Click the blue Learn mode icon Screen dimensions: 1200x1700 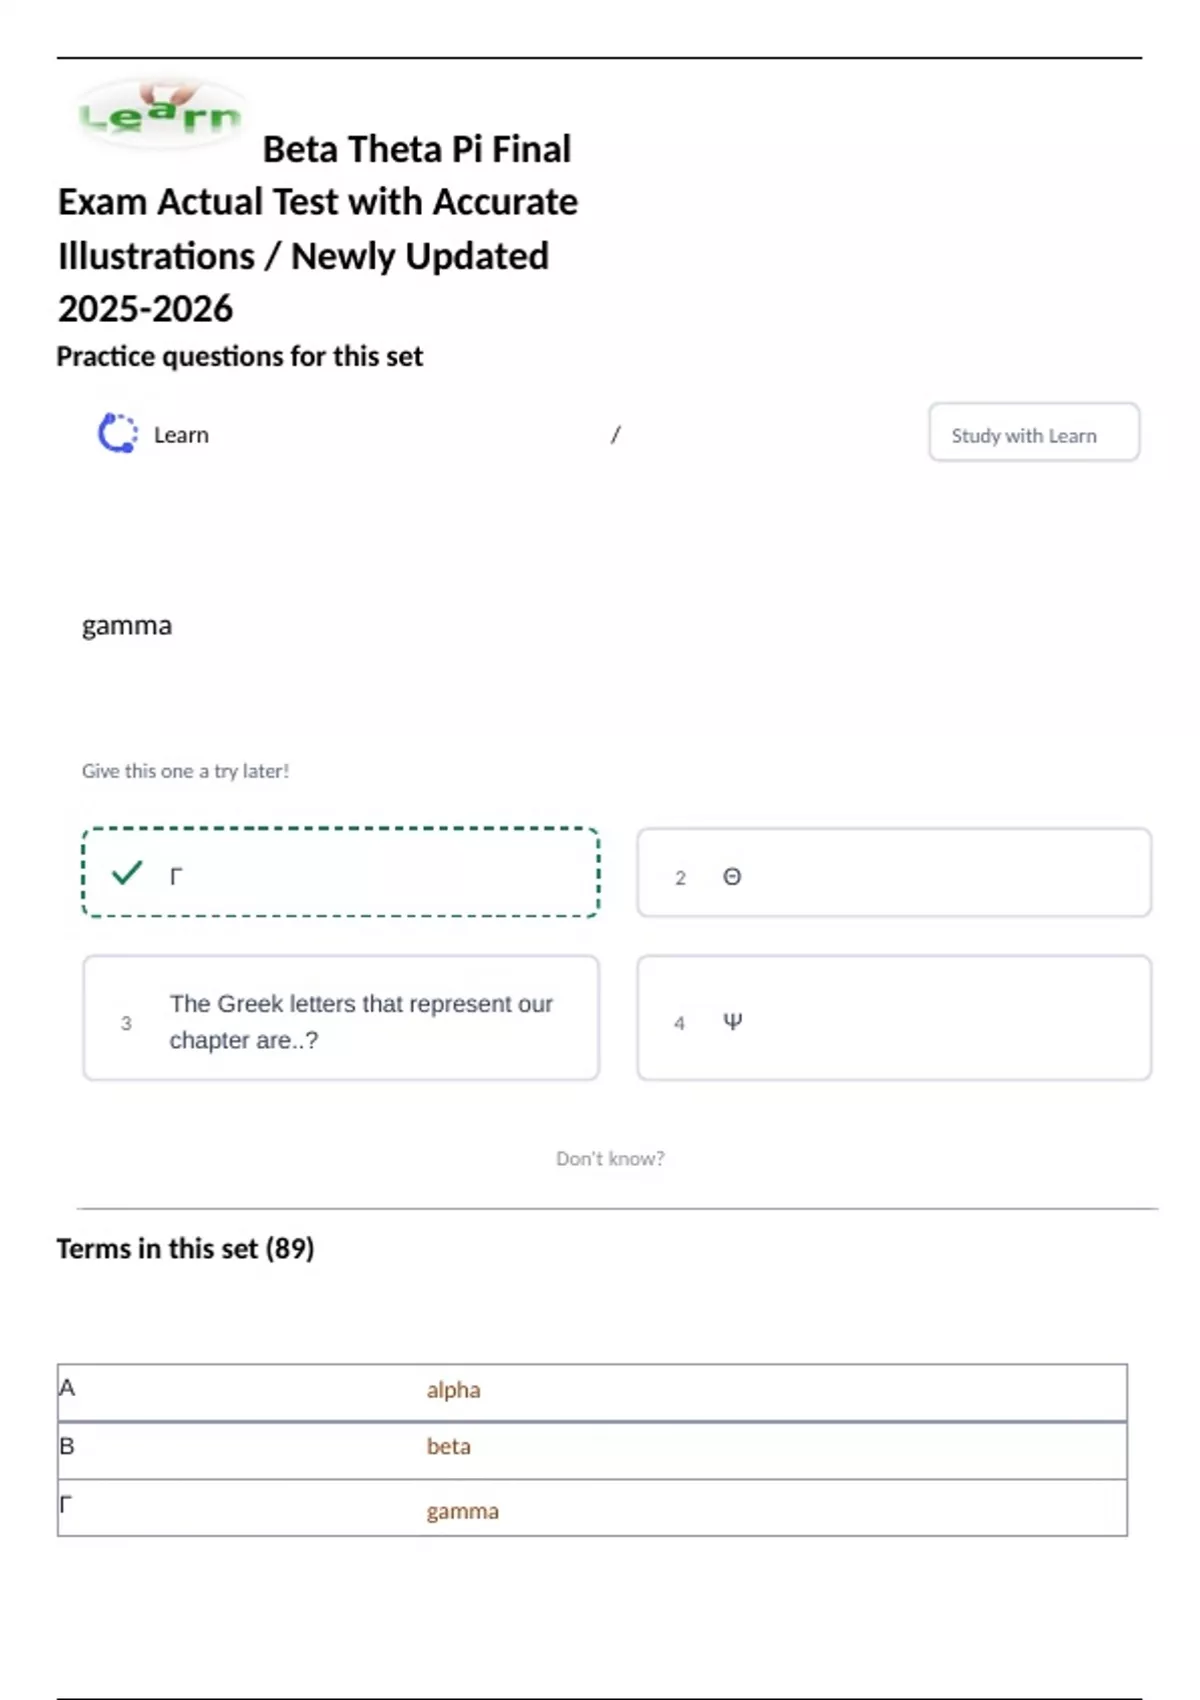117,434
